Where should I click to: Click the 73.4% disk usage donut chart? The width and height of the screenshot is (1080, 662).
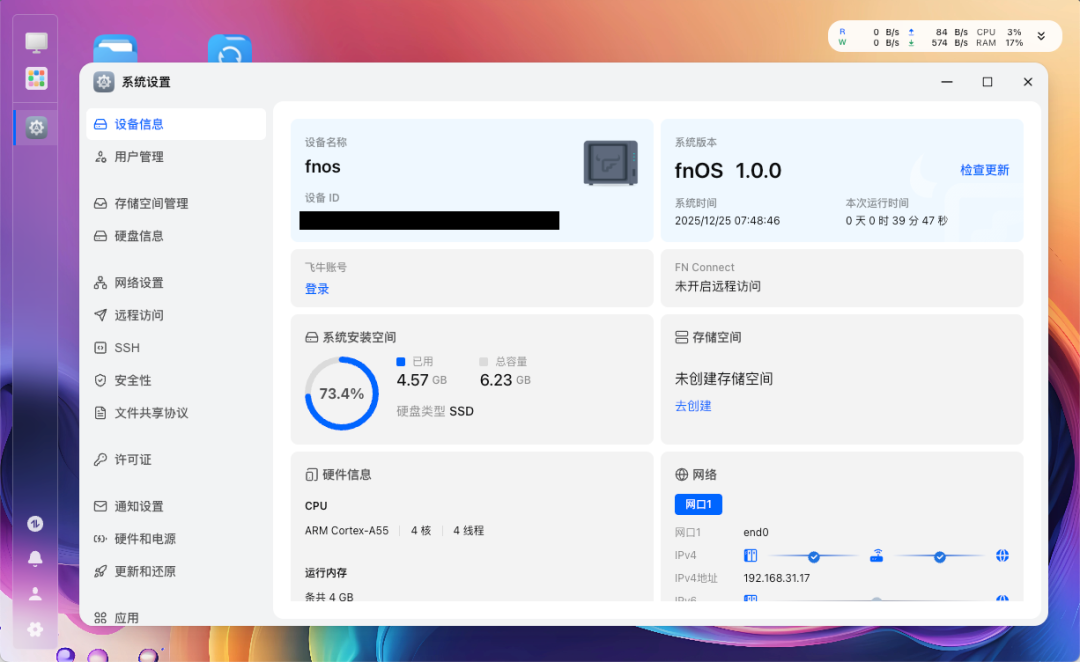tap(341, 393)
